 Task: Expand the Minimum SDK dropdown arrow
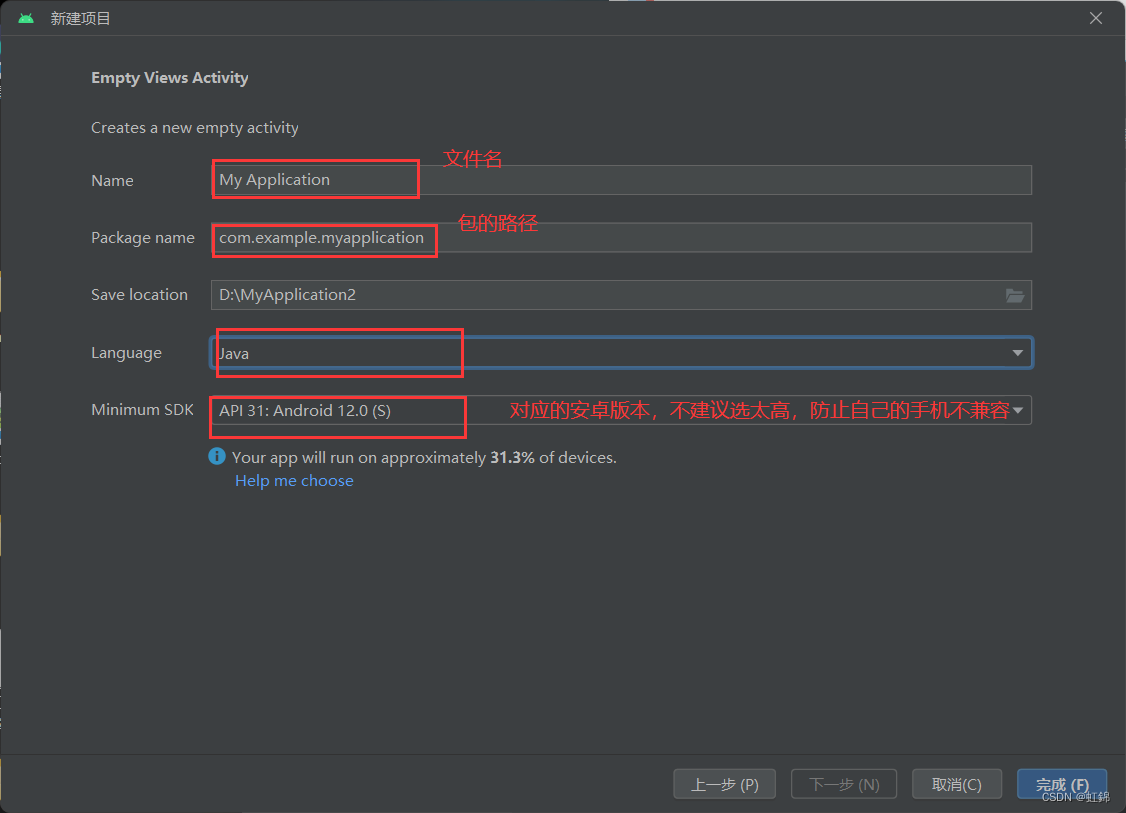(x=1018, y=410)
